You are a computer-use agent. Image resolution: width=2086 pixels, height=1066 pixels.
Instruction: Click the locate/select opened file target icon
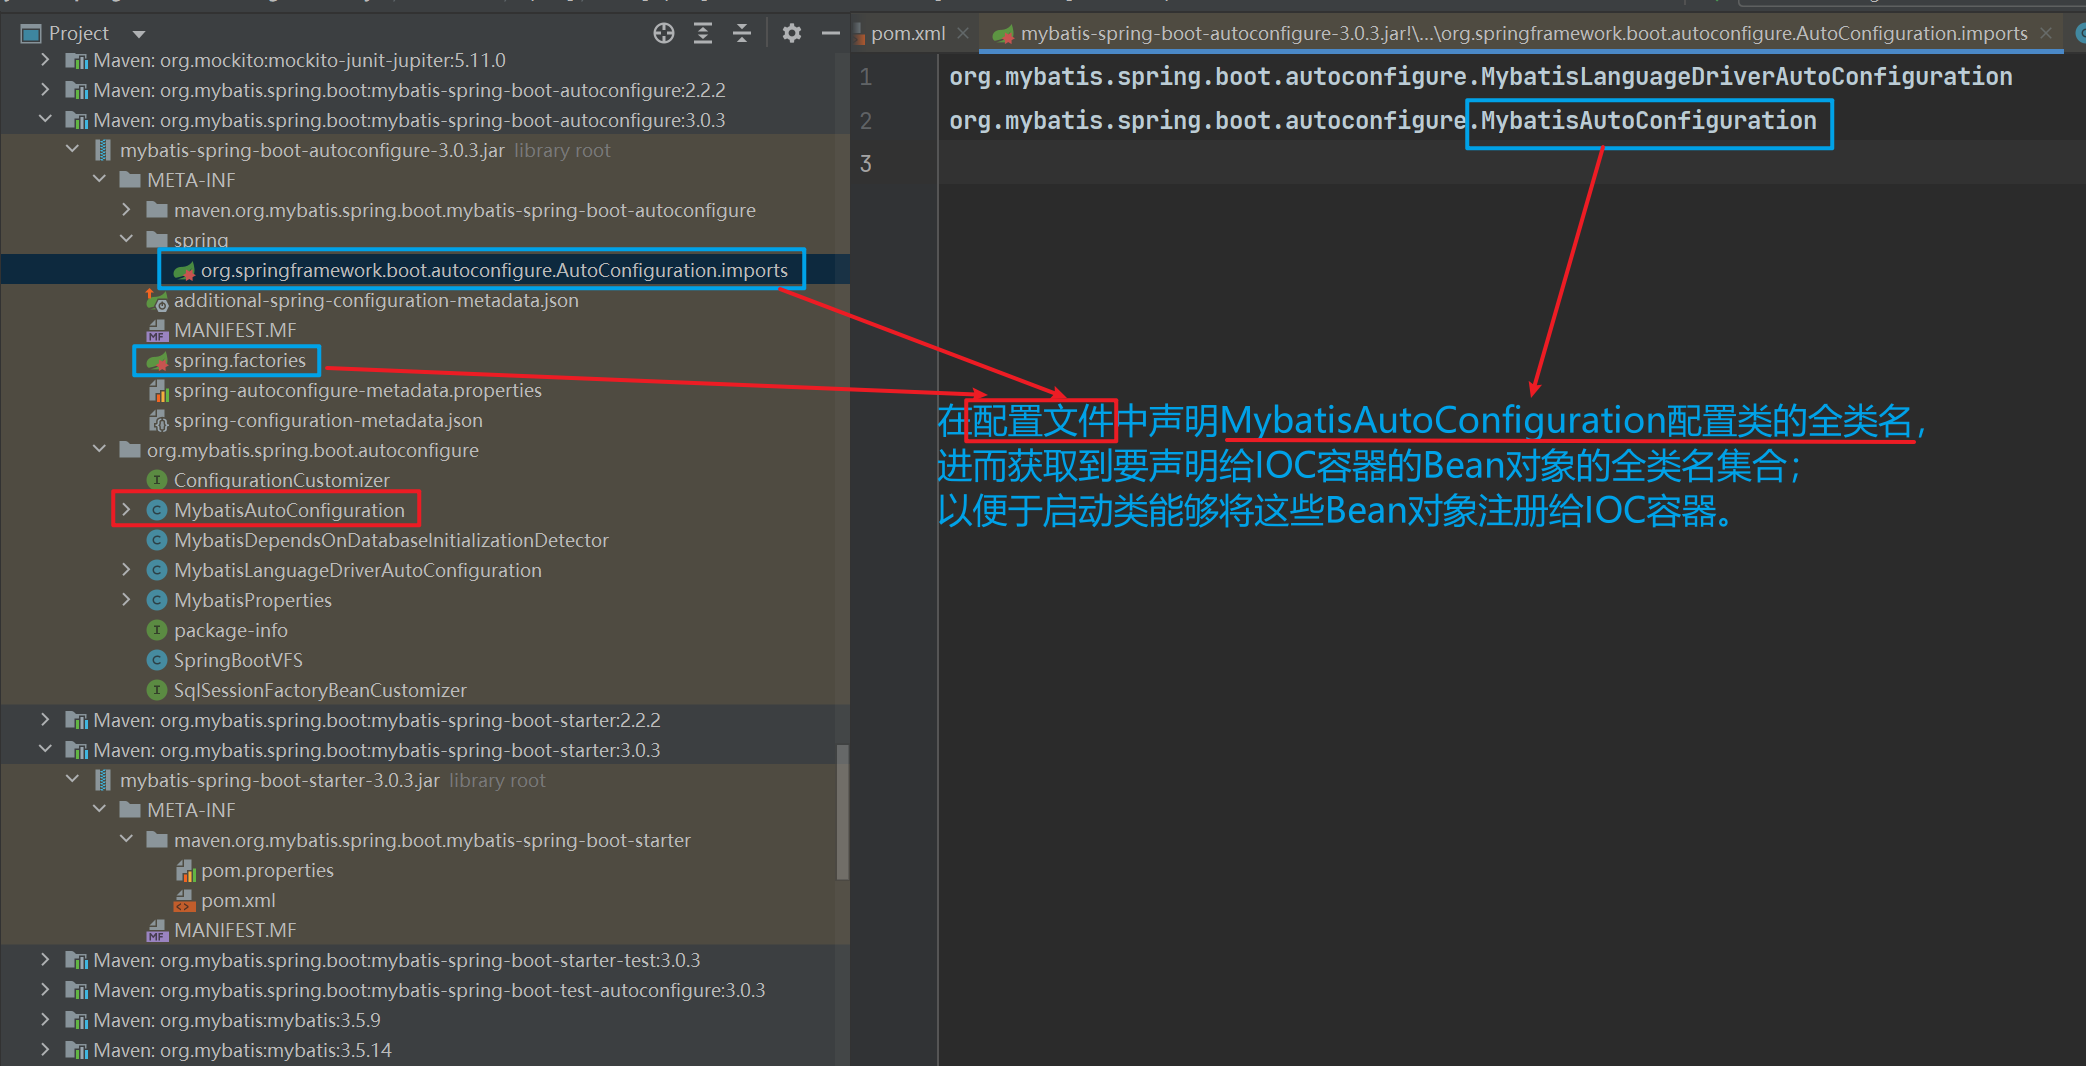[664, 34]
